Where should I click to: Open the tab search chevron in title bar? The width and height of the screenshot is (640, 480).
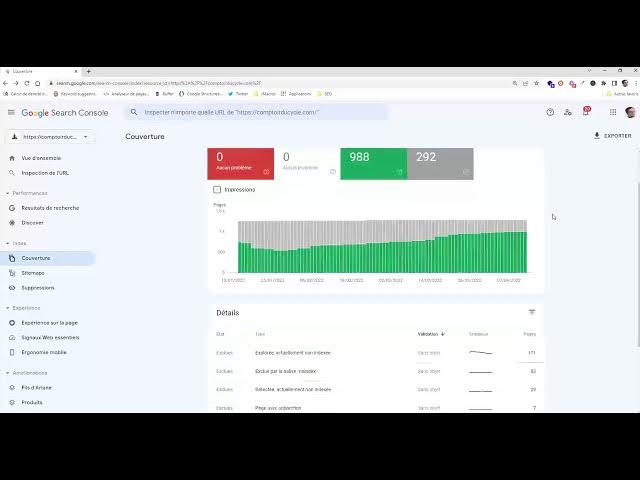589,71
